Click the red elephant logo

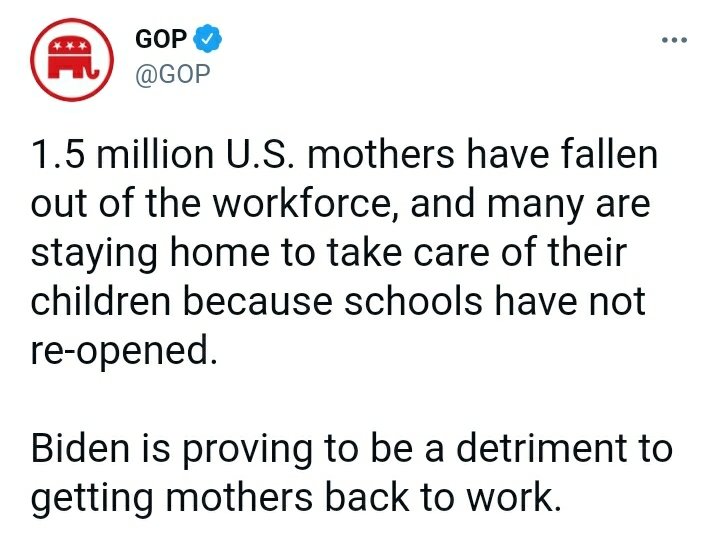pyautogui.click(x=73, y=57)
